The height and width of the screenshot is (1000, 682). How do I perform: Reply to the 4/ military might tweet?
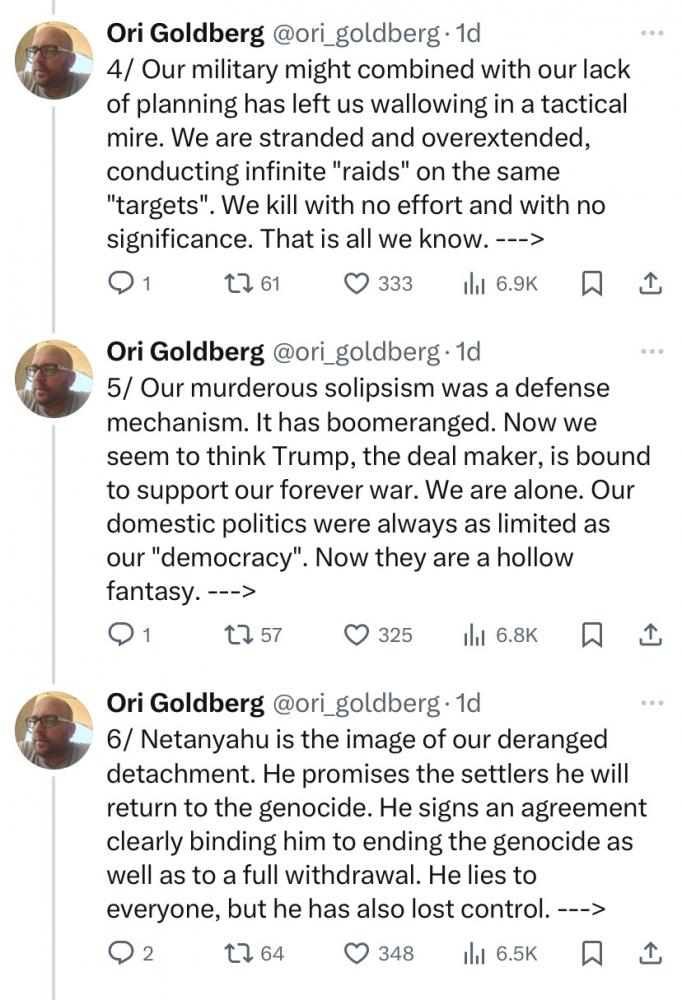coord(120,284)
